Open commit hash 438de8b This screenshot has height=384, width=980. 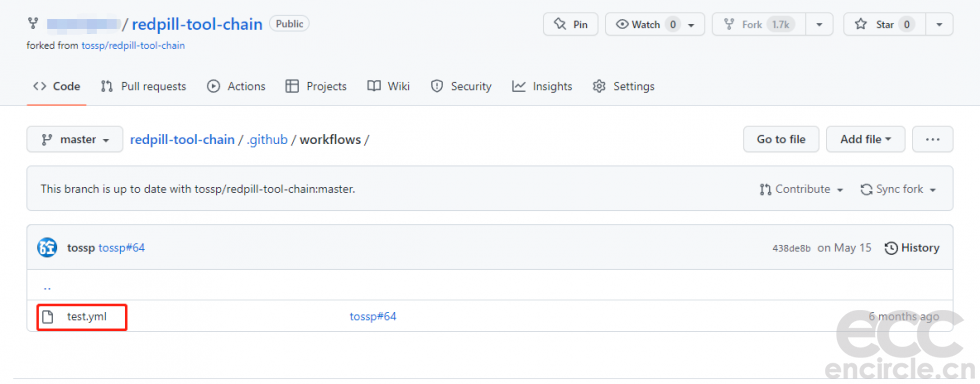[x=792, y=248]
